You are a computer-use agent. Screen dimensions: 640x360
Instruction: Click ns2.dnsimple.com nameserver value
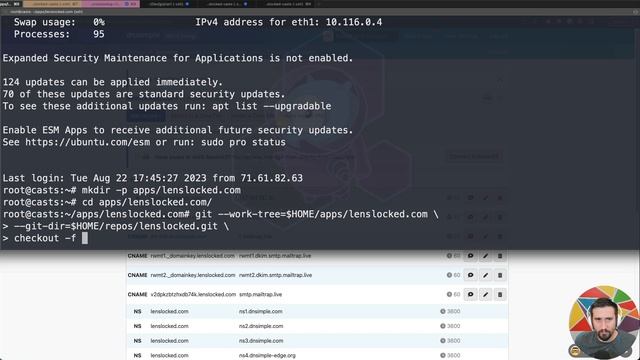[261, 326]
